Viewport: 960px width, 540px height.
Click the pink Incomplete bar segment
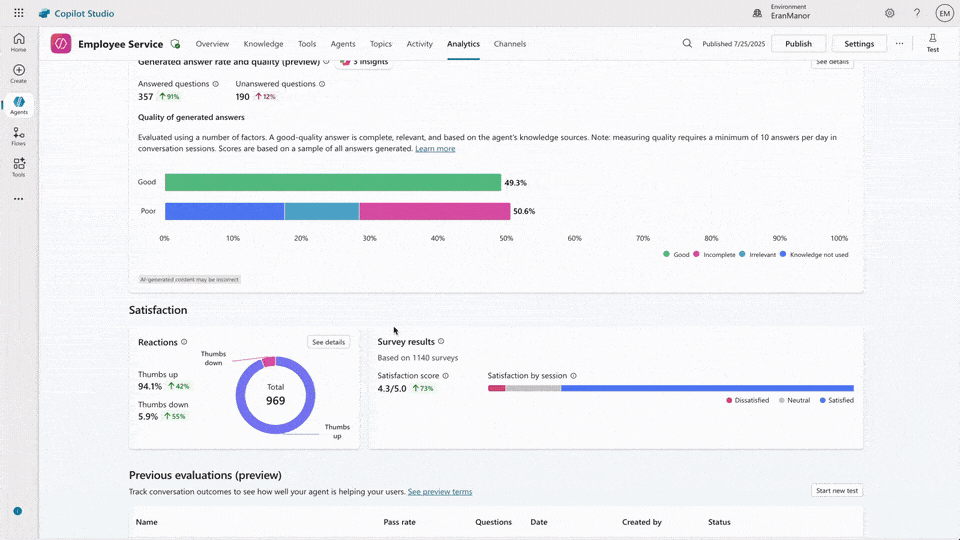[435, 211]
